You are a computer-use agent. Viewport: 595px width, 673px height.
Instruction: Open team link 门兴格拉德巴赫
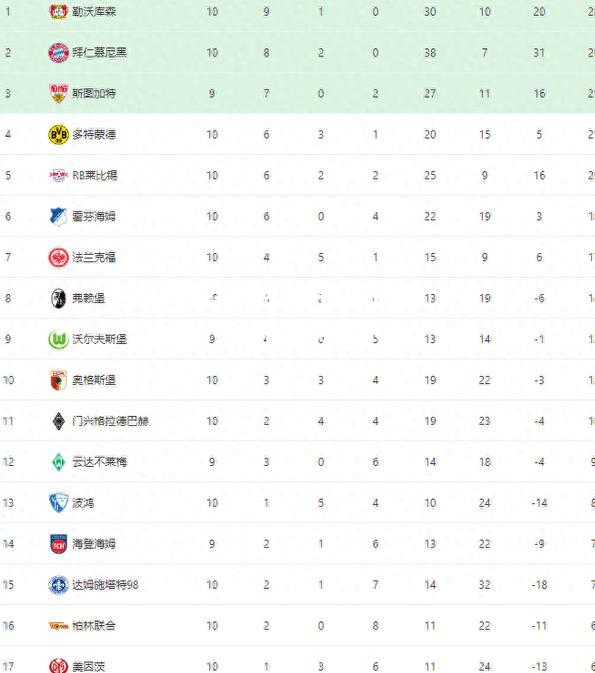110,421
